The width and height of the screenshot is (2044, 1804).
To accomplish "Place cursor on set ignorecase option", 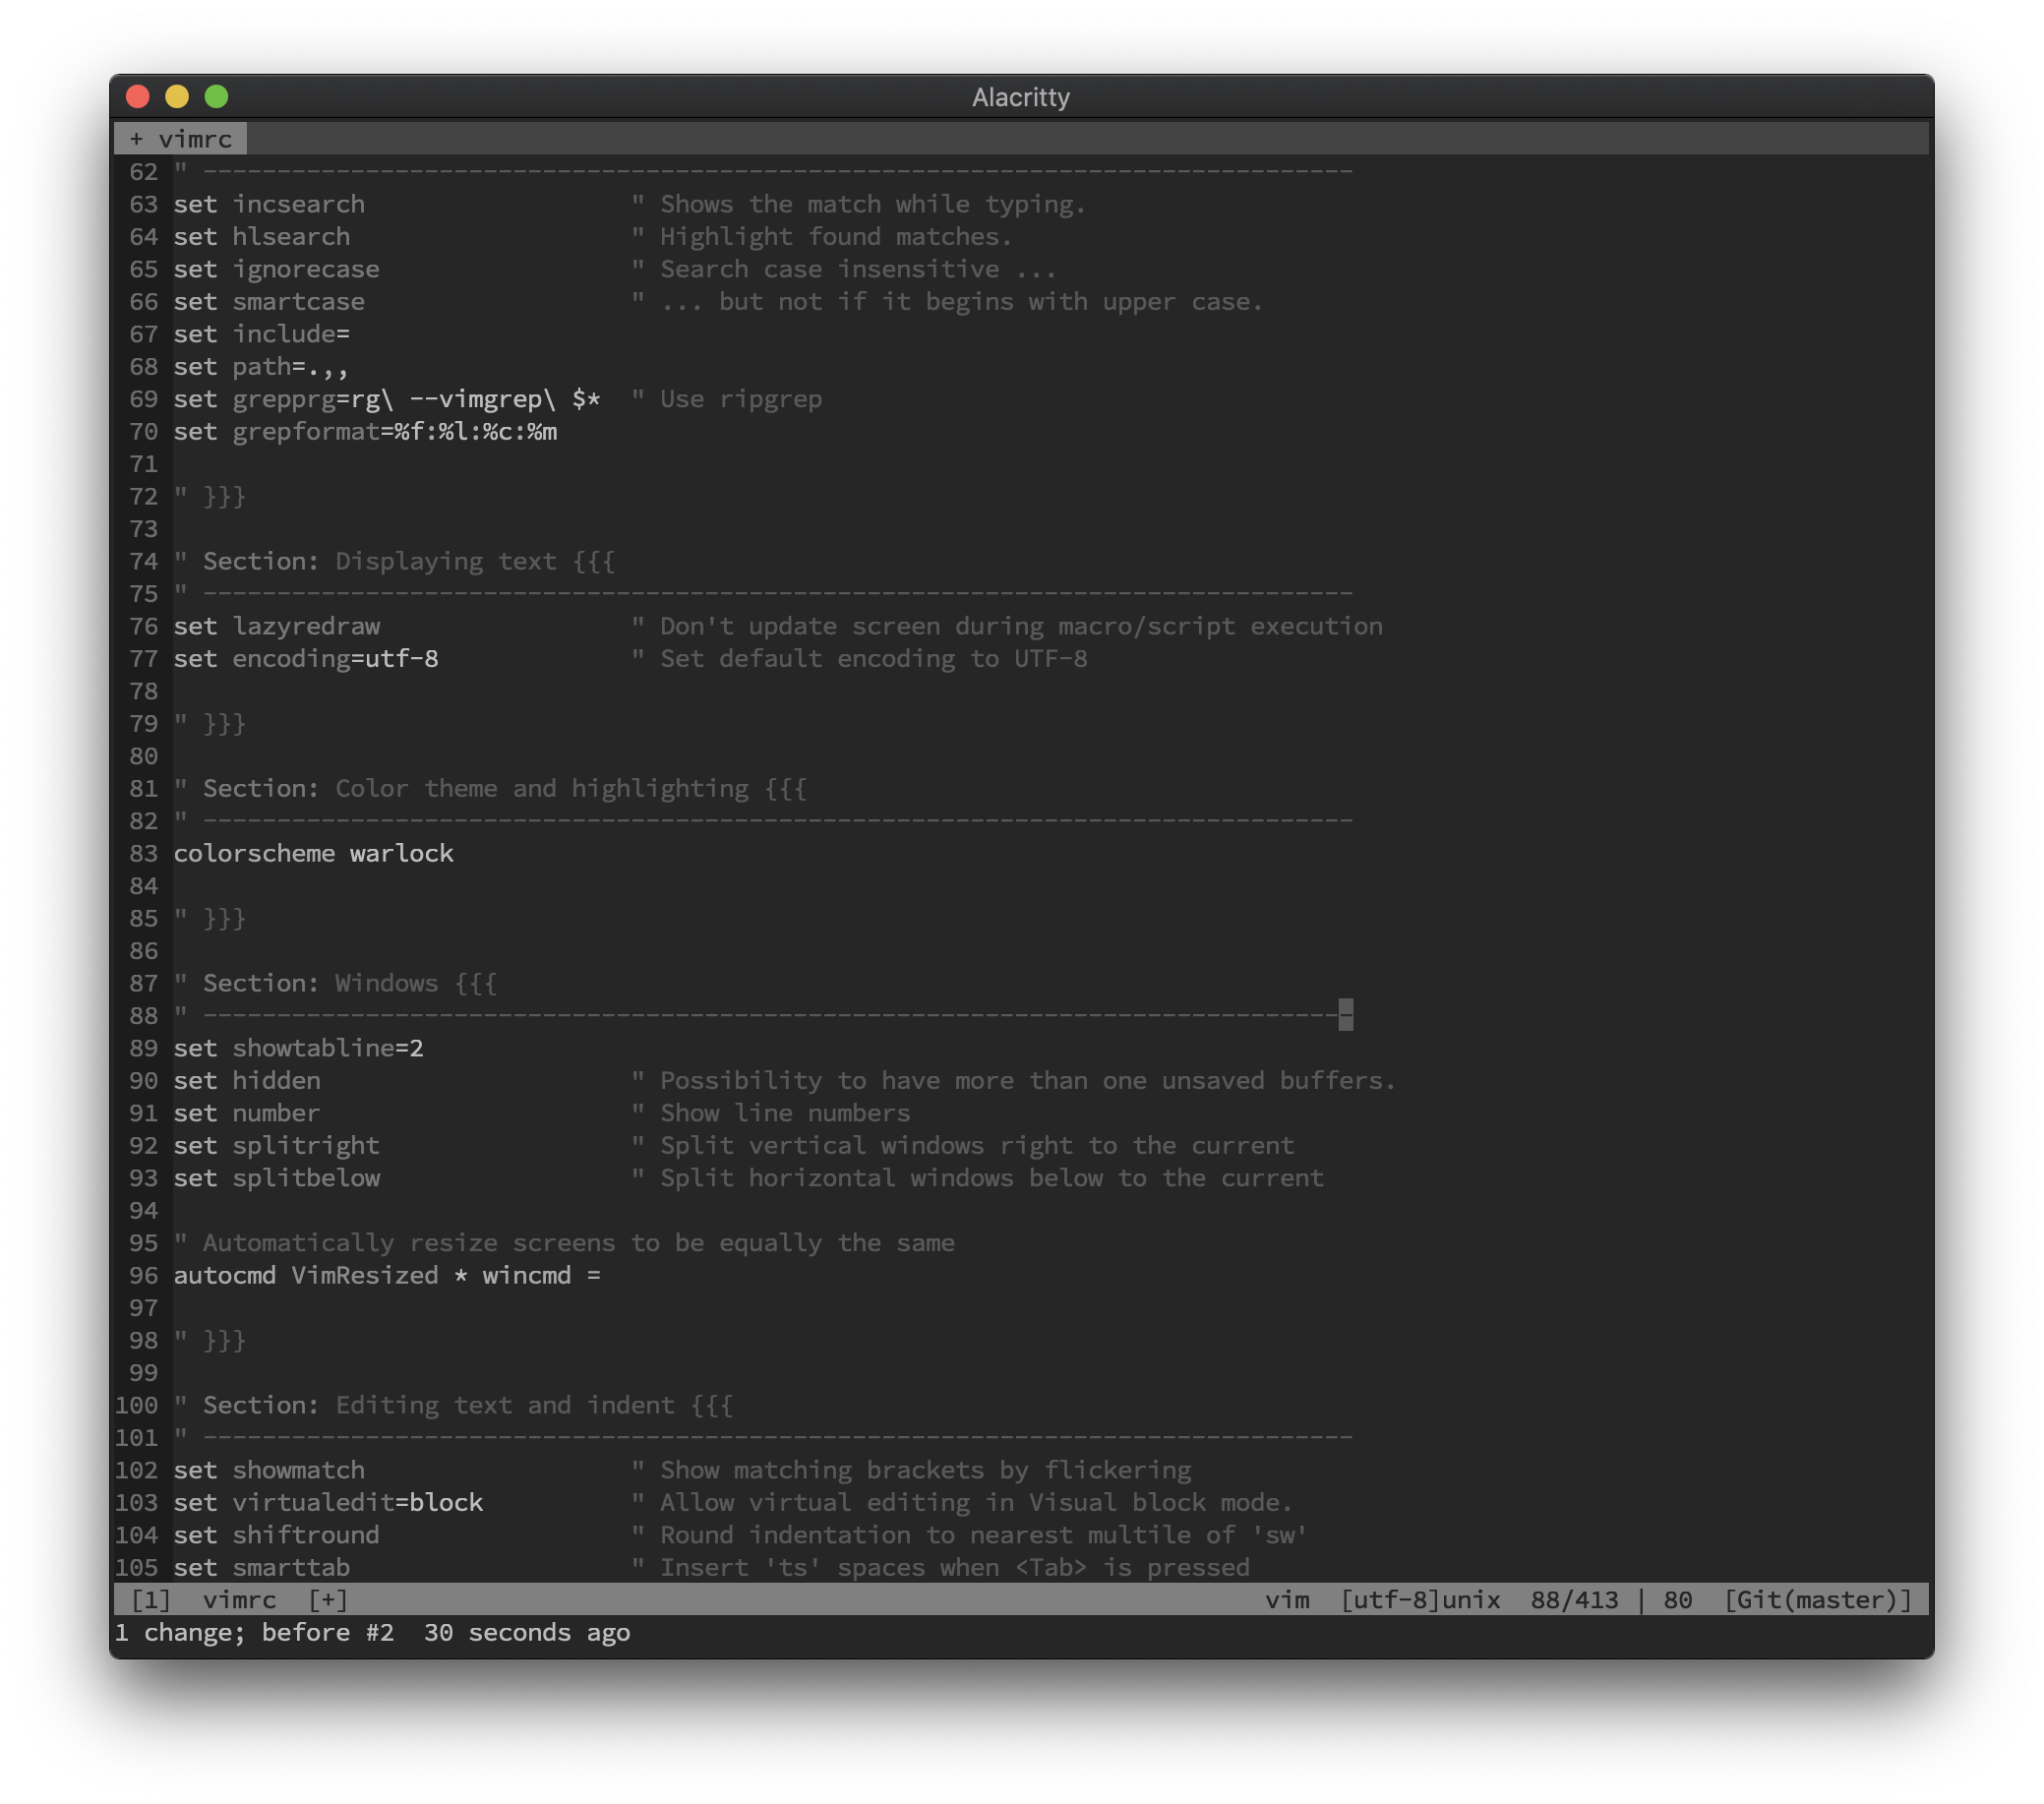I will pyautogui.click(x=305, y=269).
